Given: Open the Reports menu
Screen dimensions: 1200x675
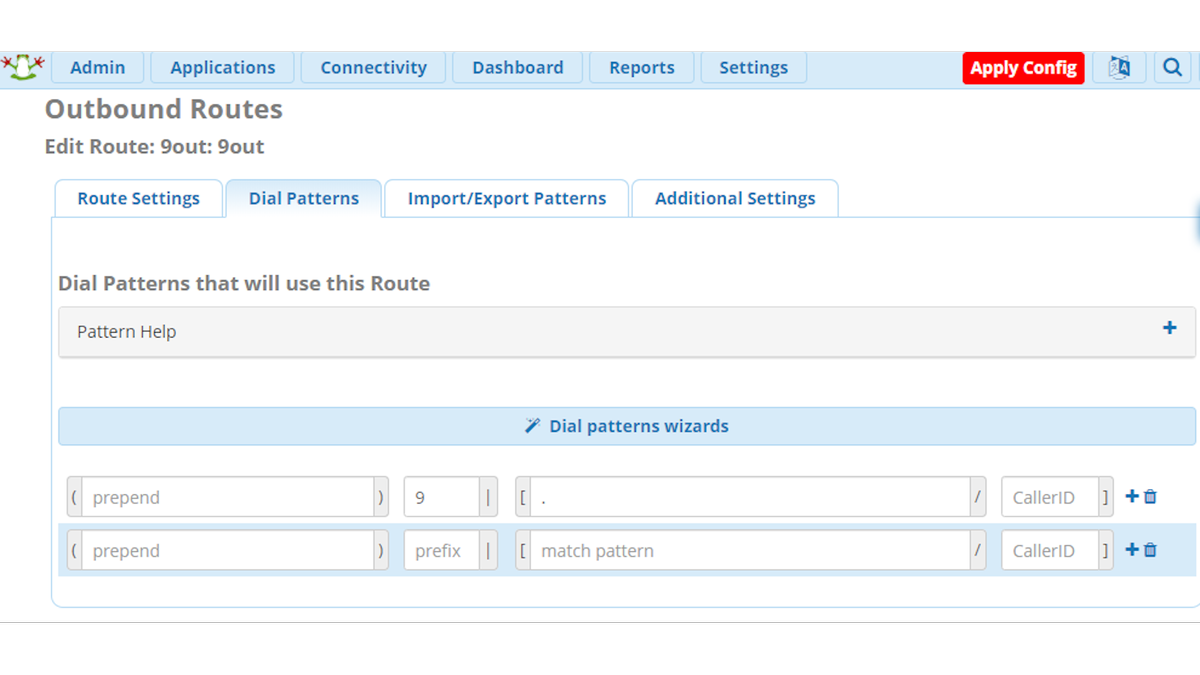Looking at the screenshot, I should (642, 67).
